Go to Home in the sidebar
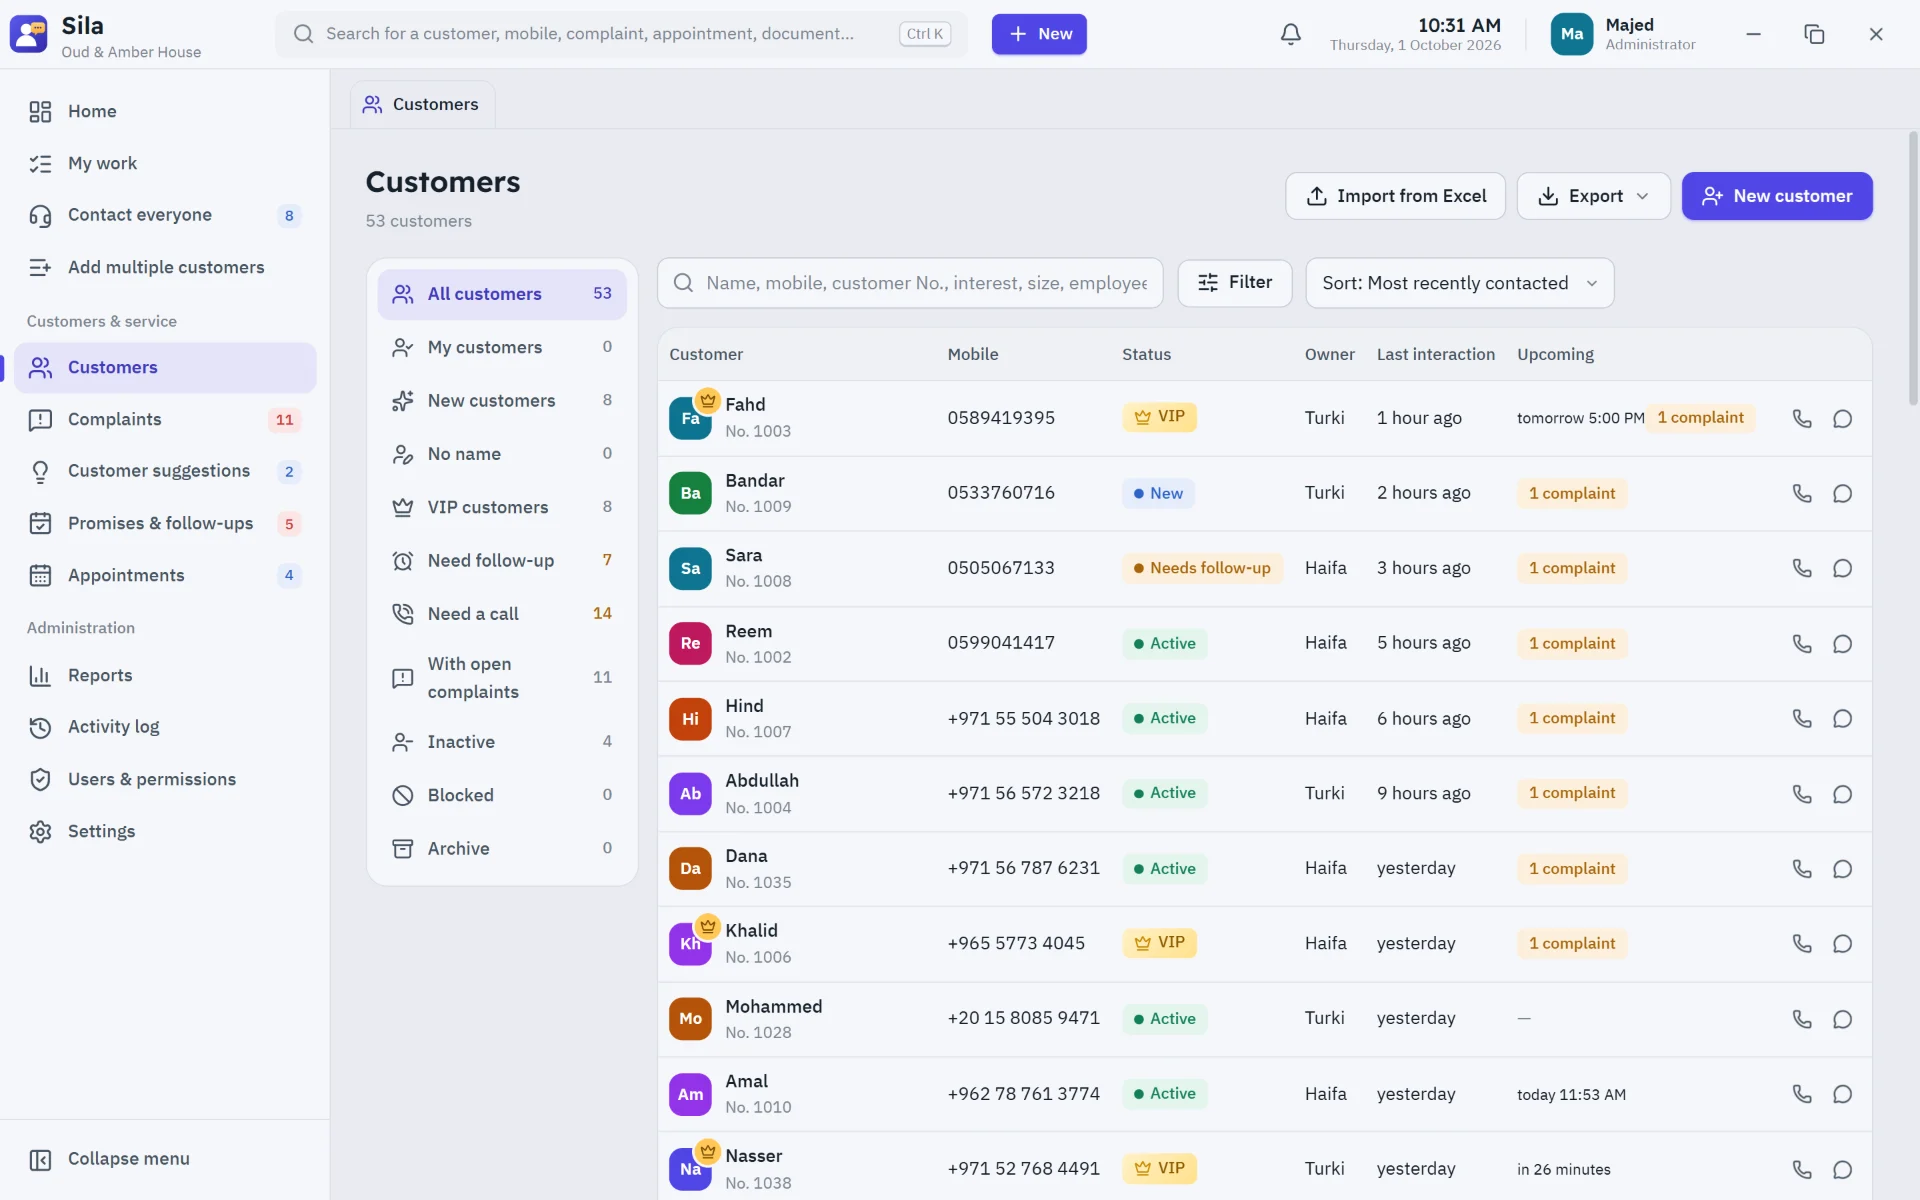The height and width of the screenshot is (1200, 1920). [x=165, y=112]
